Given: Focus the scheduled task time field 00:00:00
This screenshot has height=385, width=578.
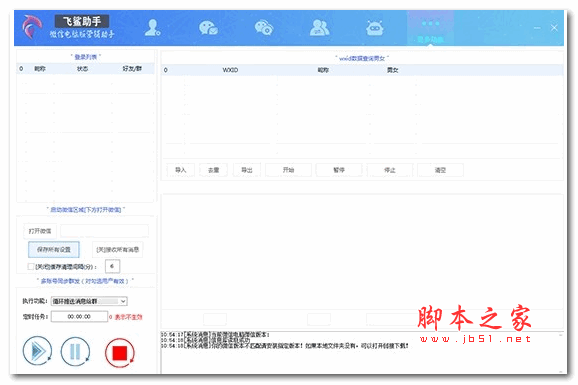Looking at the screenshot, I should pos(79,316).
